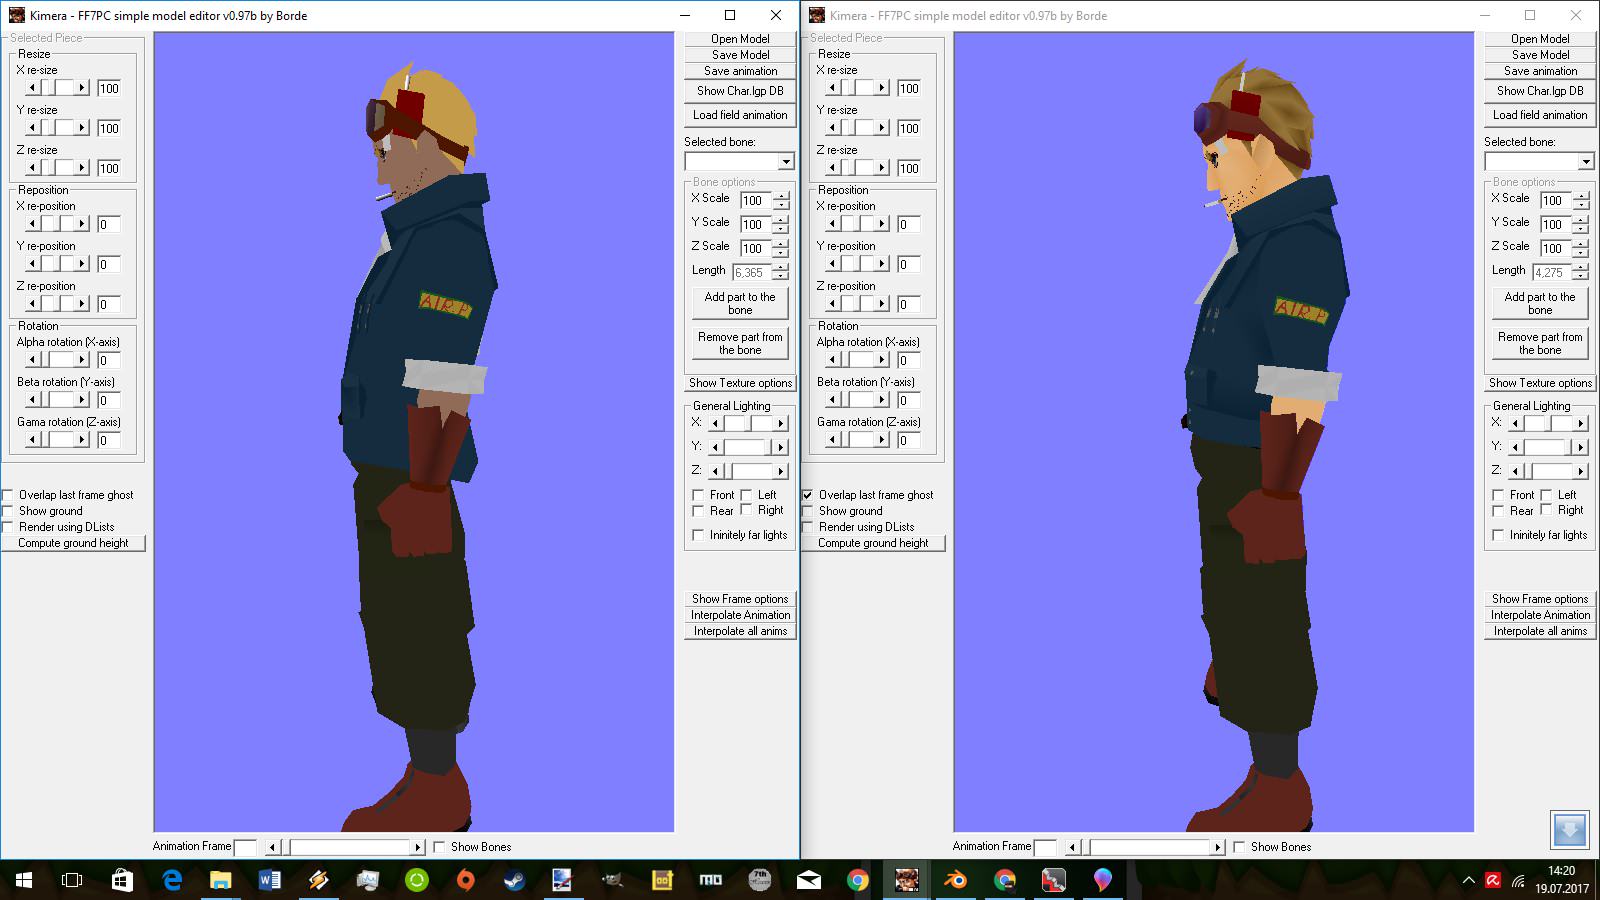Enable Overlap last frame ghost in left window

[x=8, y=495]
